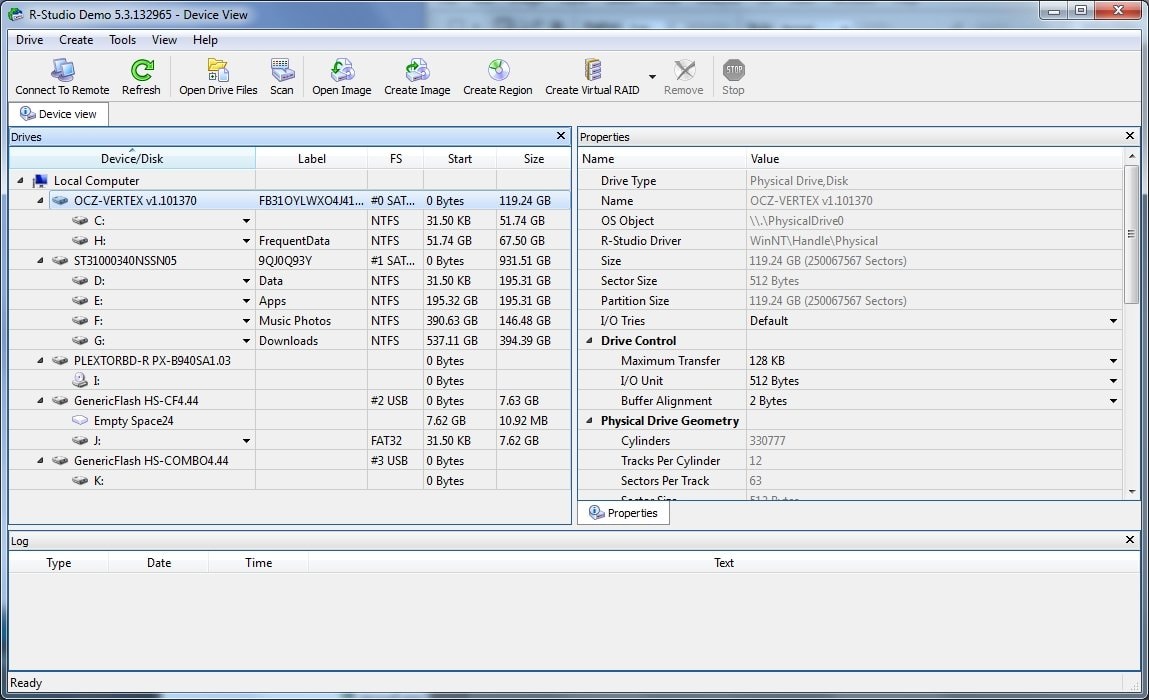Click the Properties panel scroll-up arrow
Viewport: 1149px width, 700px height.
(x=1131, y=156)
